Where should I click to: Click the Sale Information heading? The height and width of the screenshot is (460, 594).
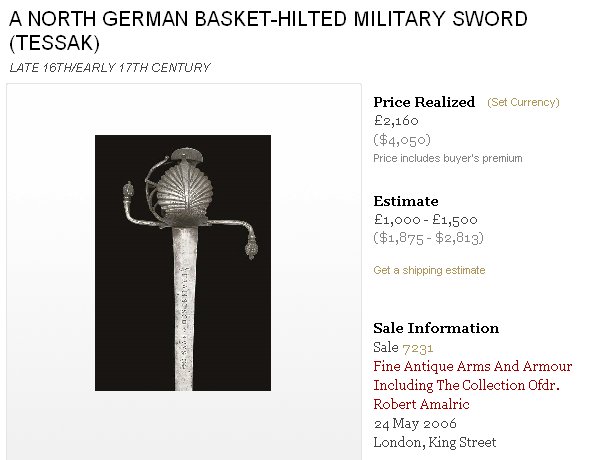[x=436, y=328]
